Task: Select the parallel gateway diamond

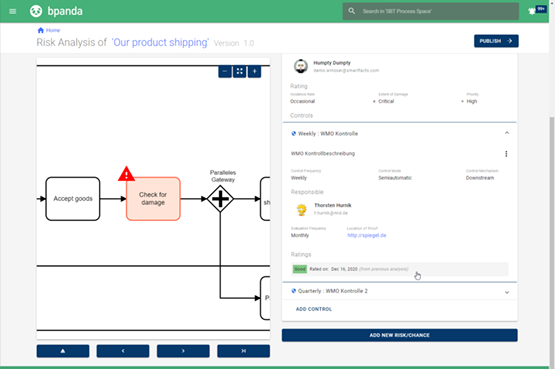Action: (x=220, y=199)
